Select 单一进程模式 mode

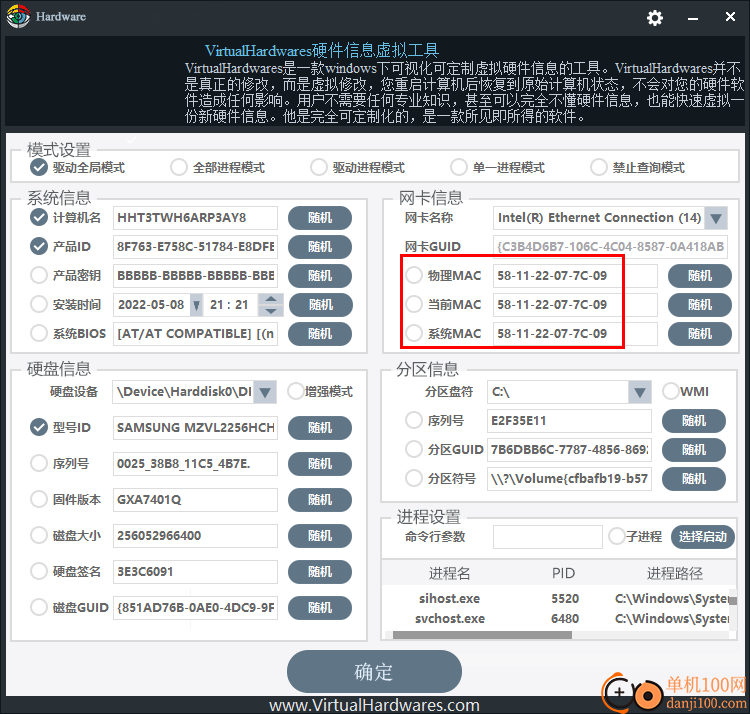pos(458,167)
